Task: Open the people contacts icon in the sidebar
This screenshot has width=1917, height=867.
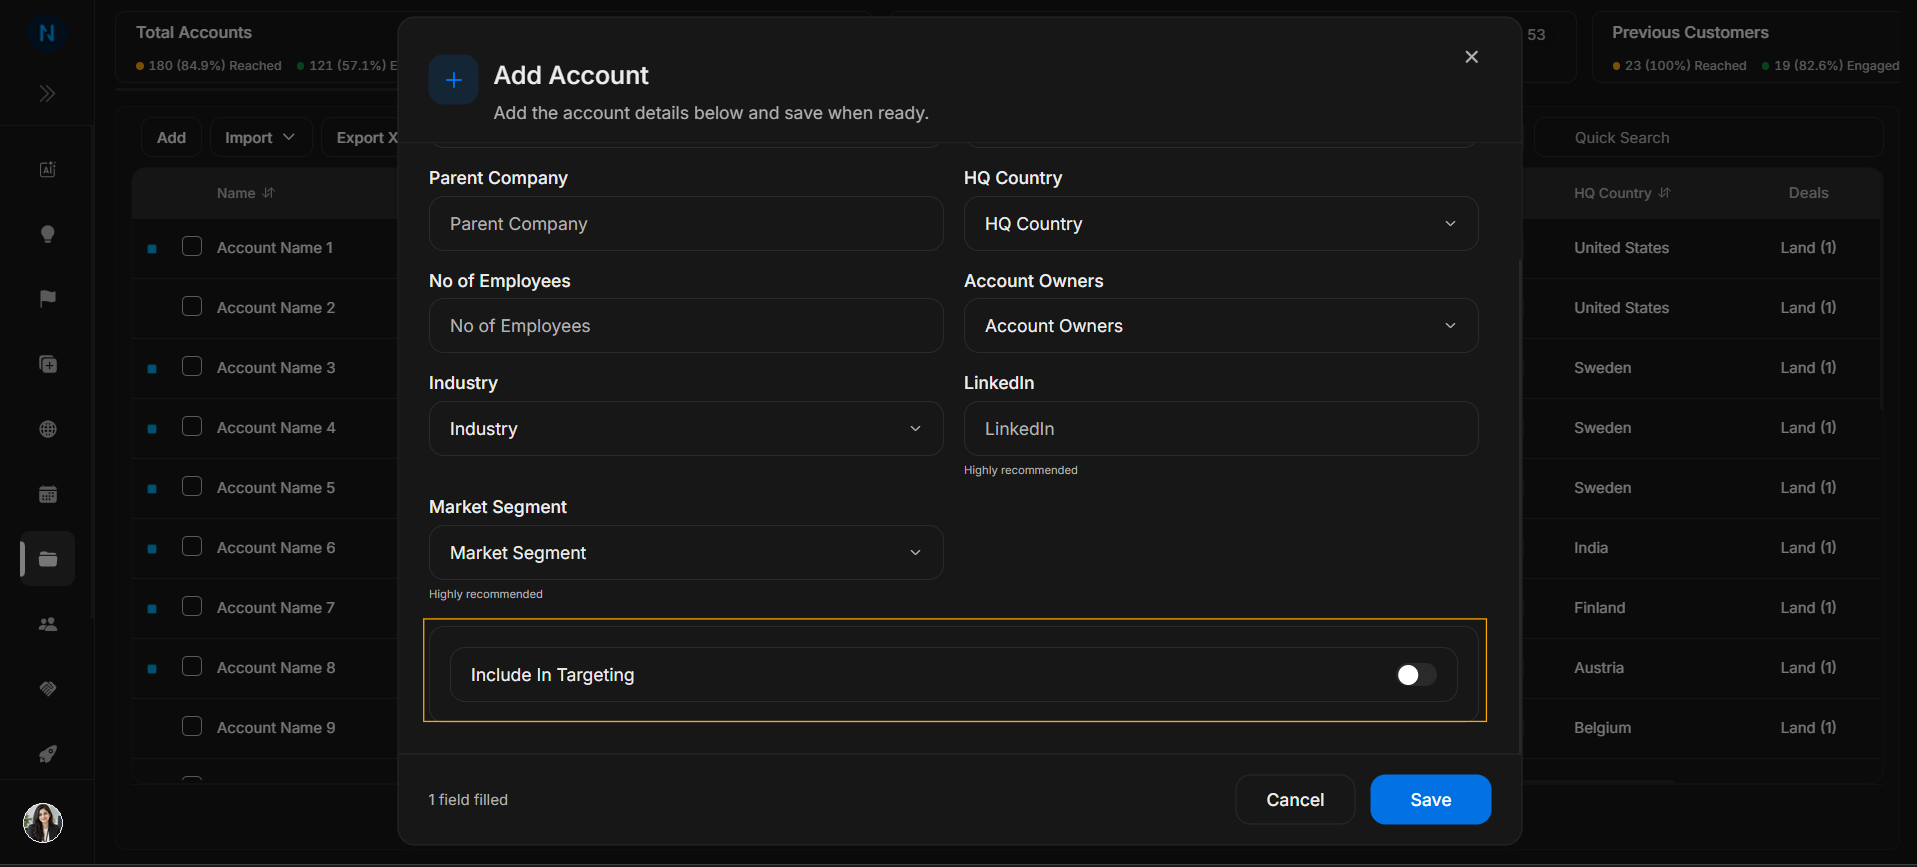Action: point(47,624)
